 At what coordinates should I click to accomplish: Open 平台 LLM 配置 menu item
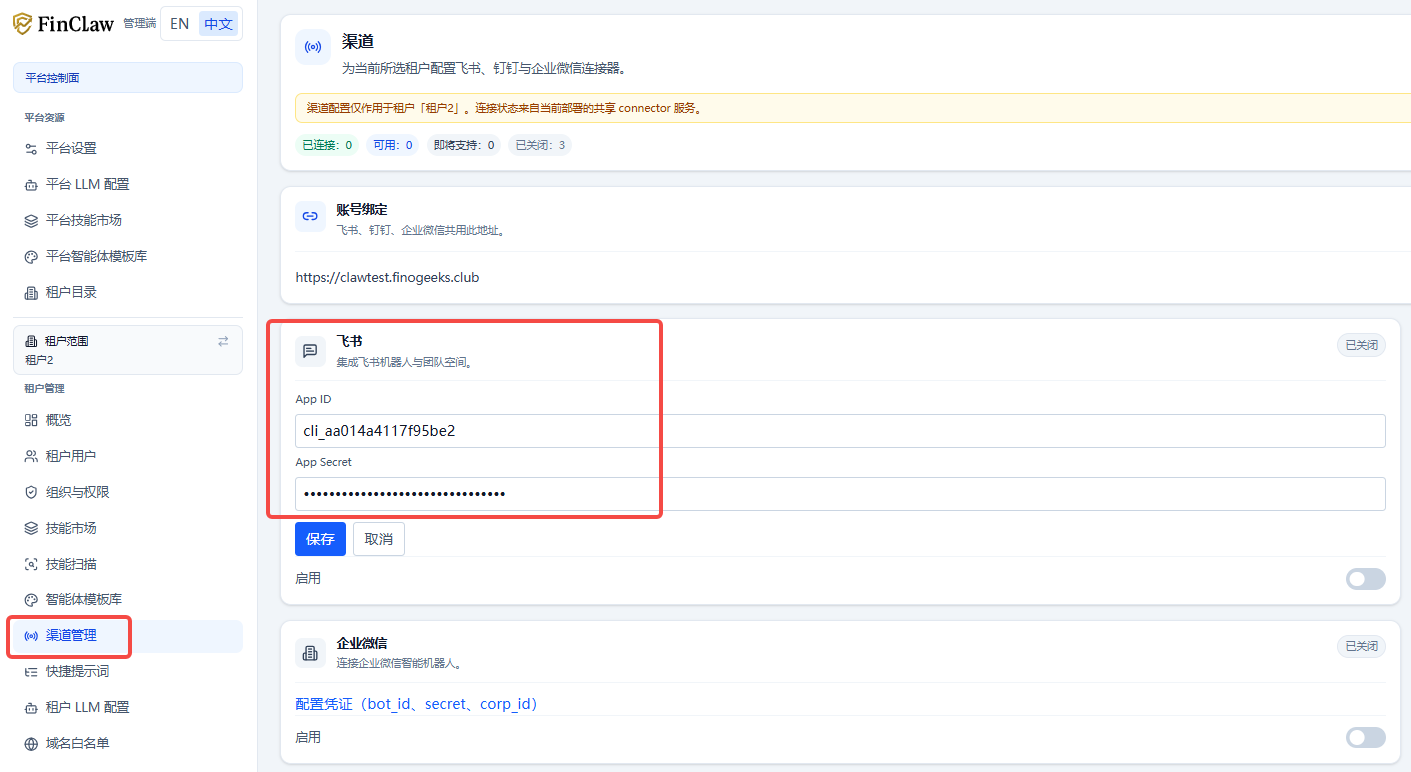[128, 184]
